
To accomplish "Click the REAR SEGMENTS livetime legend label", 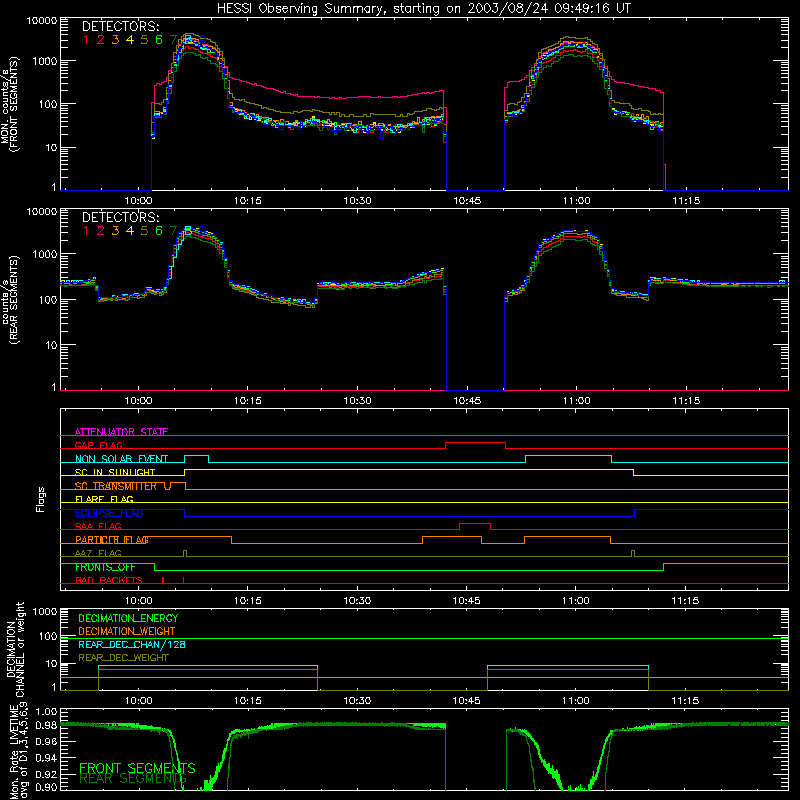I will (x=133, y=779).
